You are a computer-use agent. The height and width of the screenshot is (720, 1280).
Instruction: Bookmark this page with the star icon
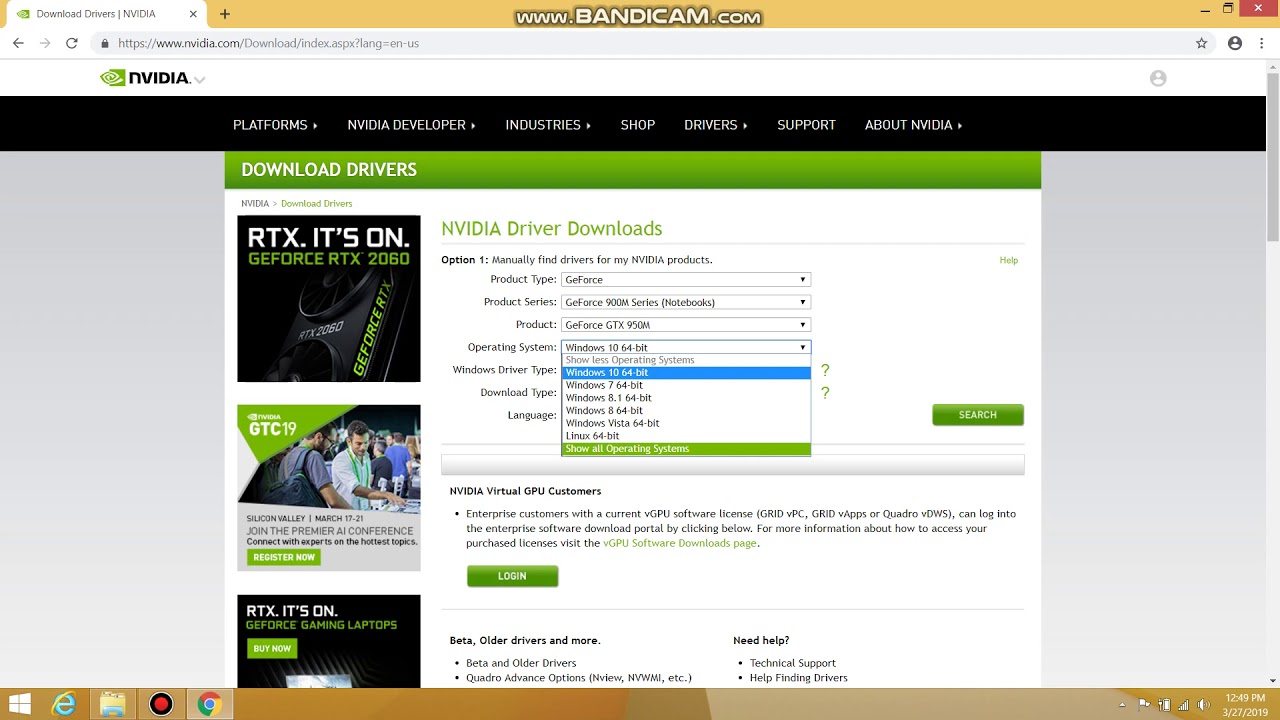point(1202,43)
